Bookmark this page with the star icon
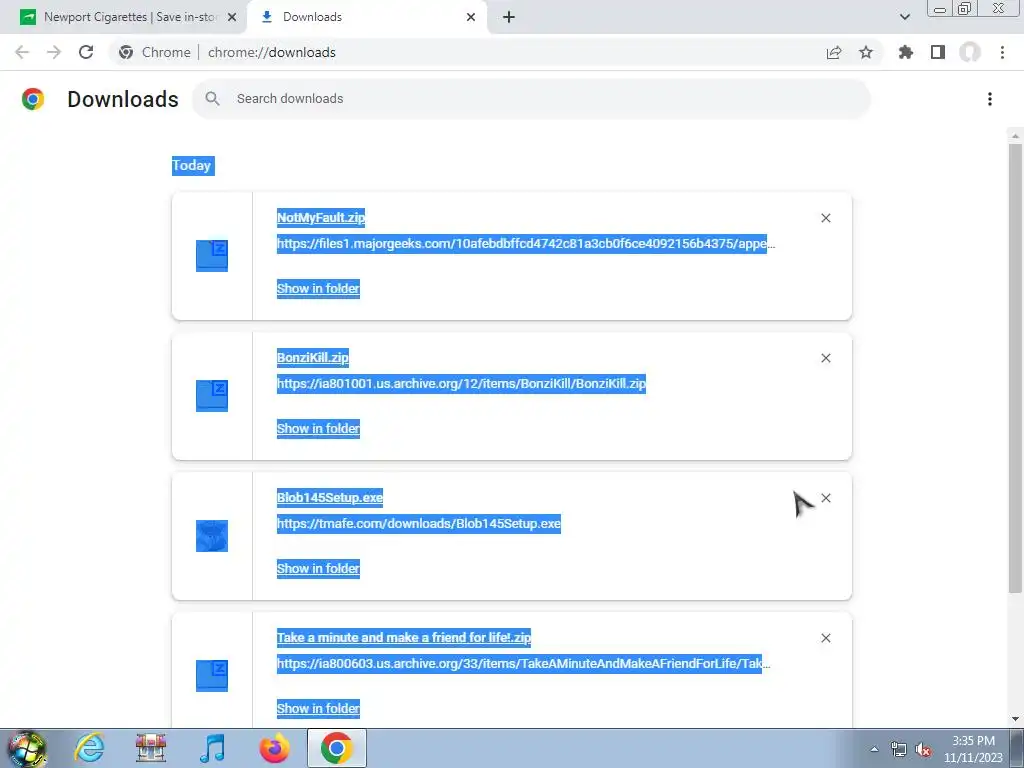 point(866,52)
